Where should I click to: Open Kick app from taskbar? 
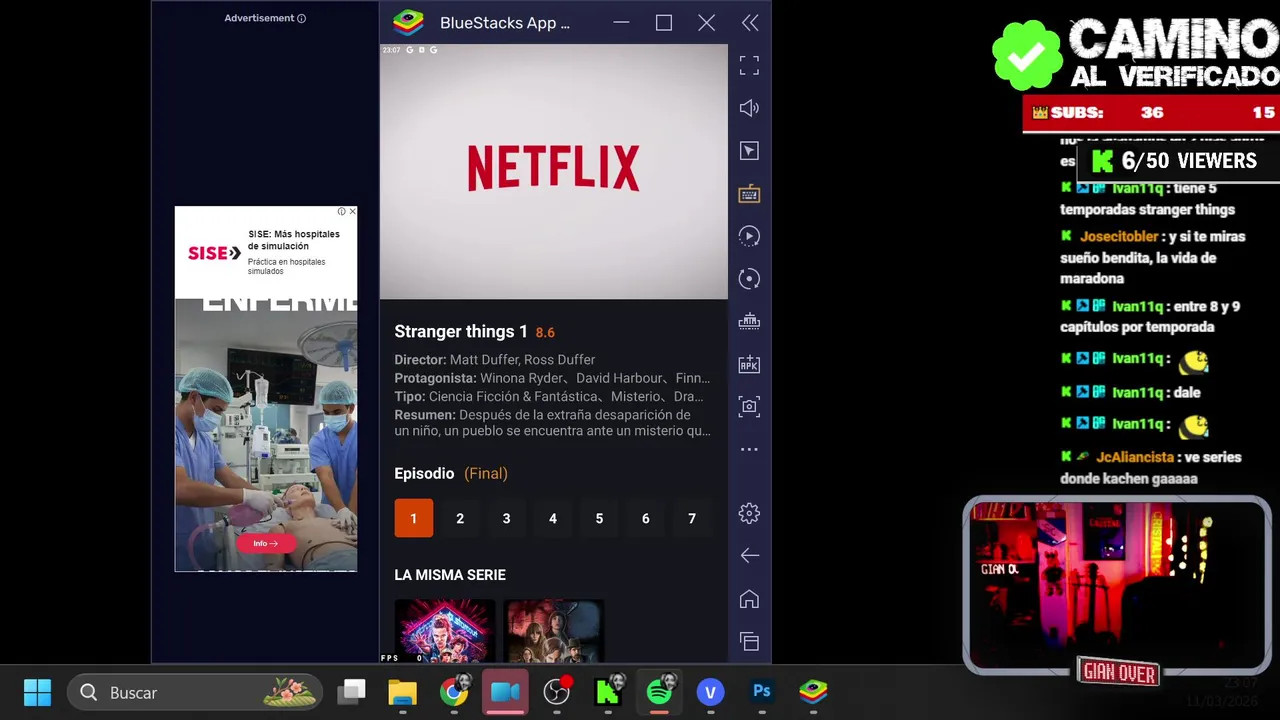(608, 692)
